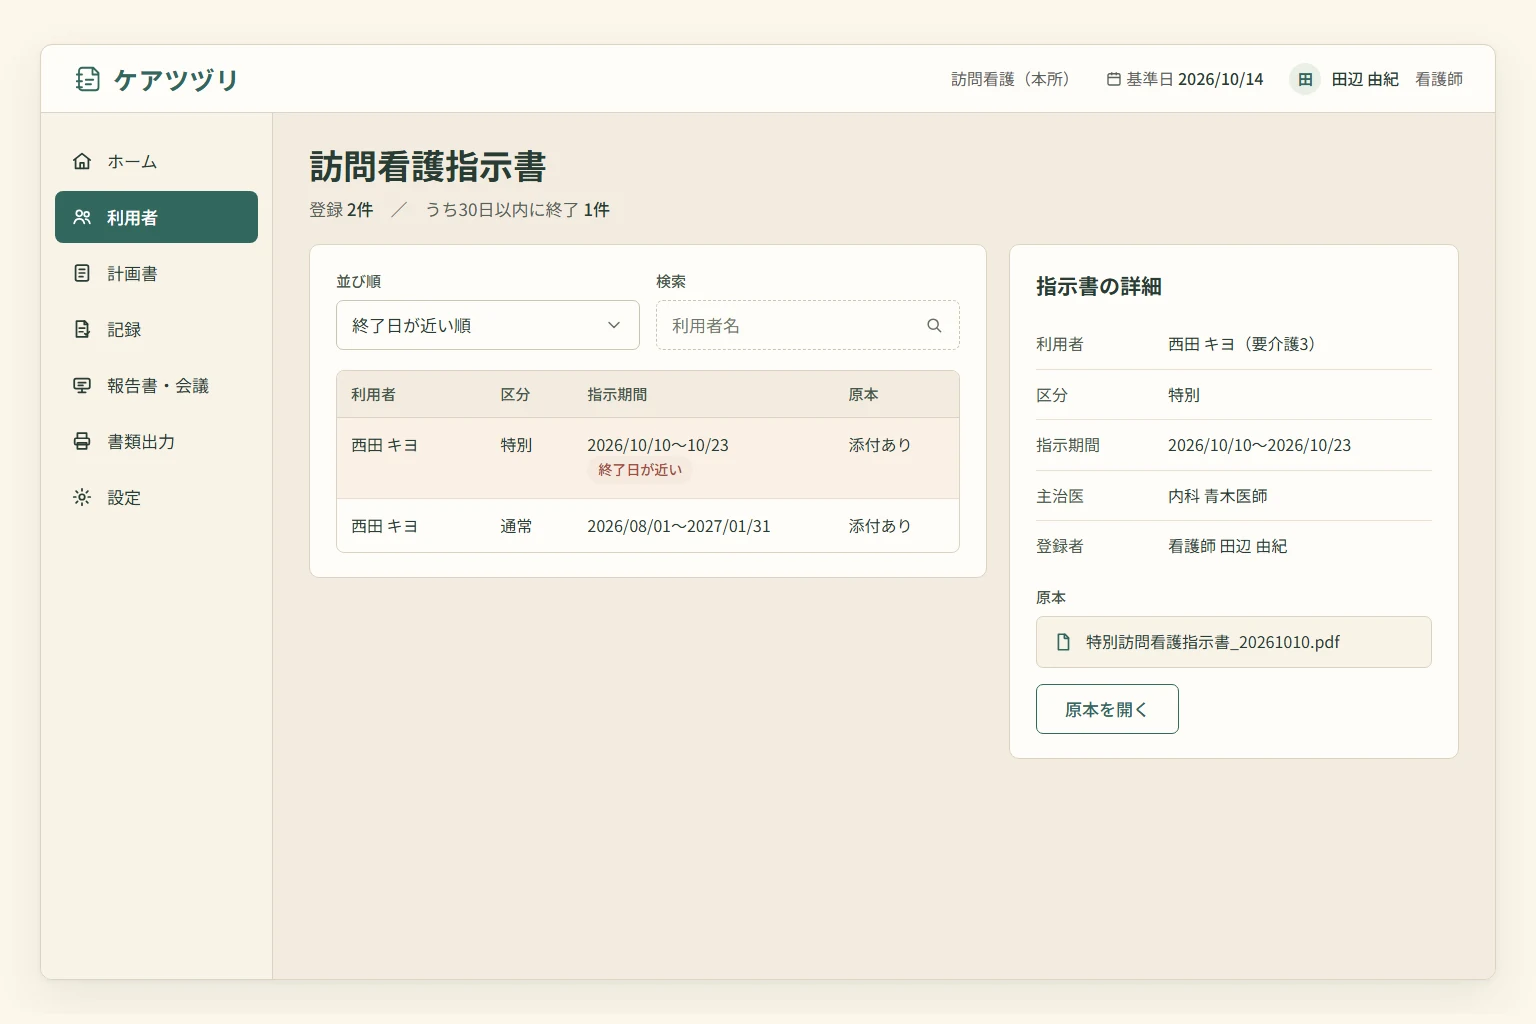Open the 並び順 sort dropdown
Screen dimensions: 1536x1024
point(488,325)
